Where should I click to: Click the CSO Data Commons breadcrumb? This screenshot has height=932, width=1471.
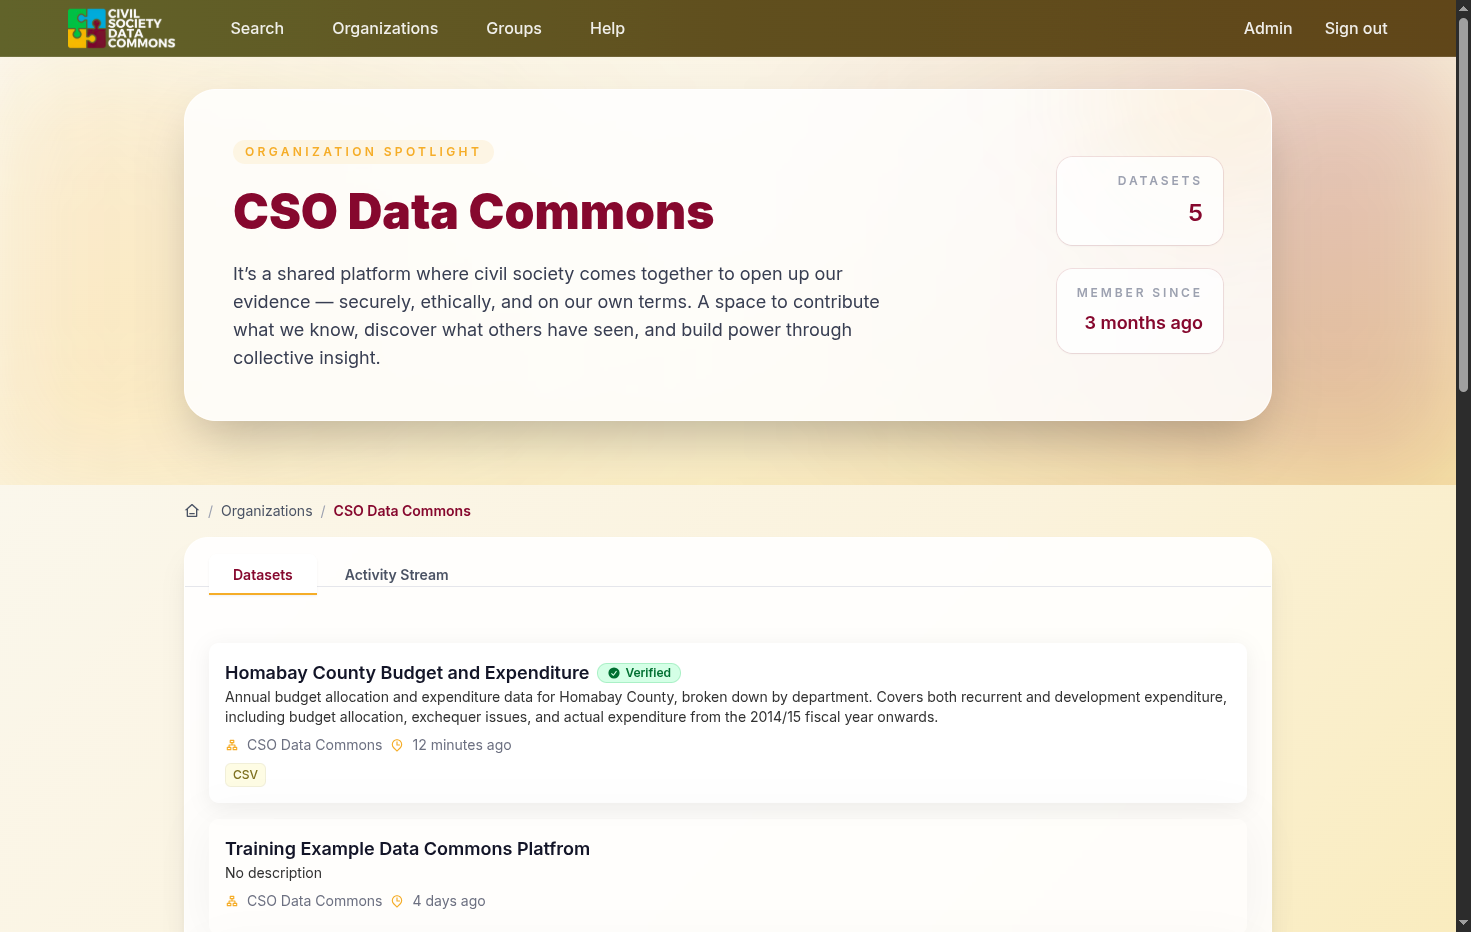[402, 511]
